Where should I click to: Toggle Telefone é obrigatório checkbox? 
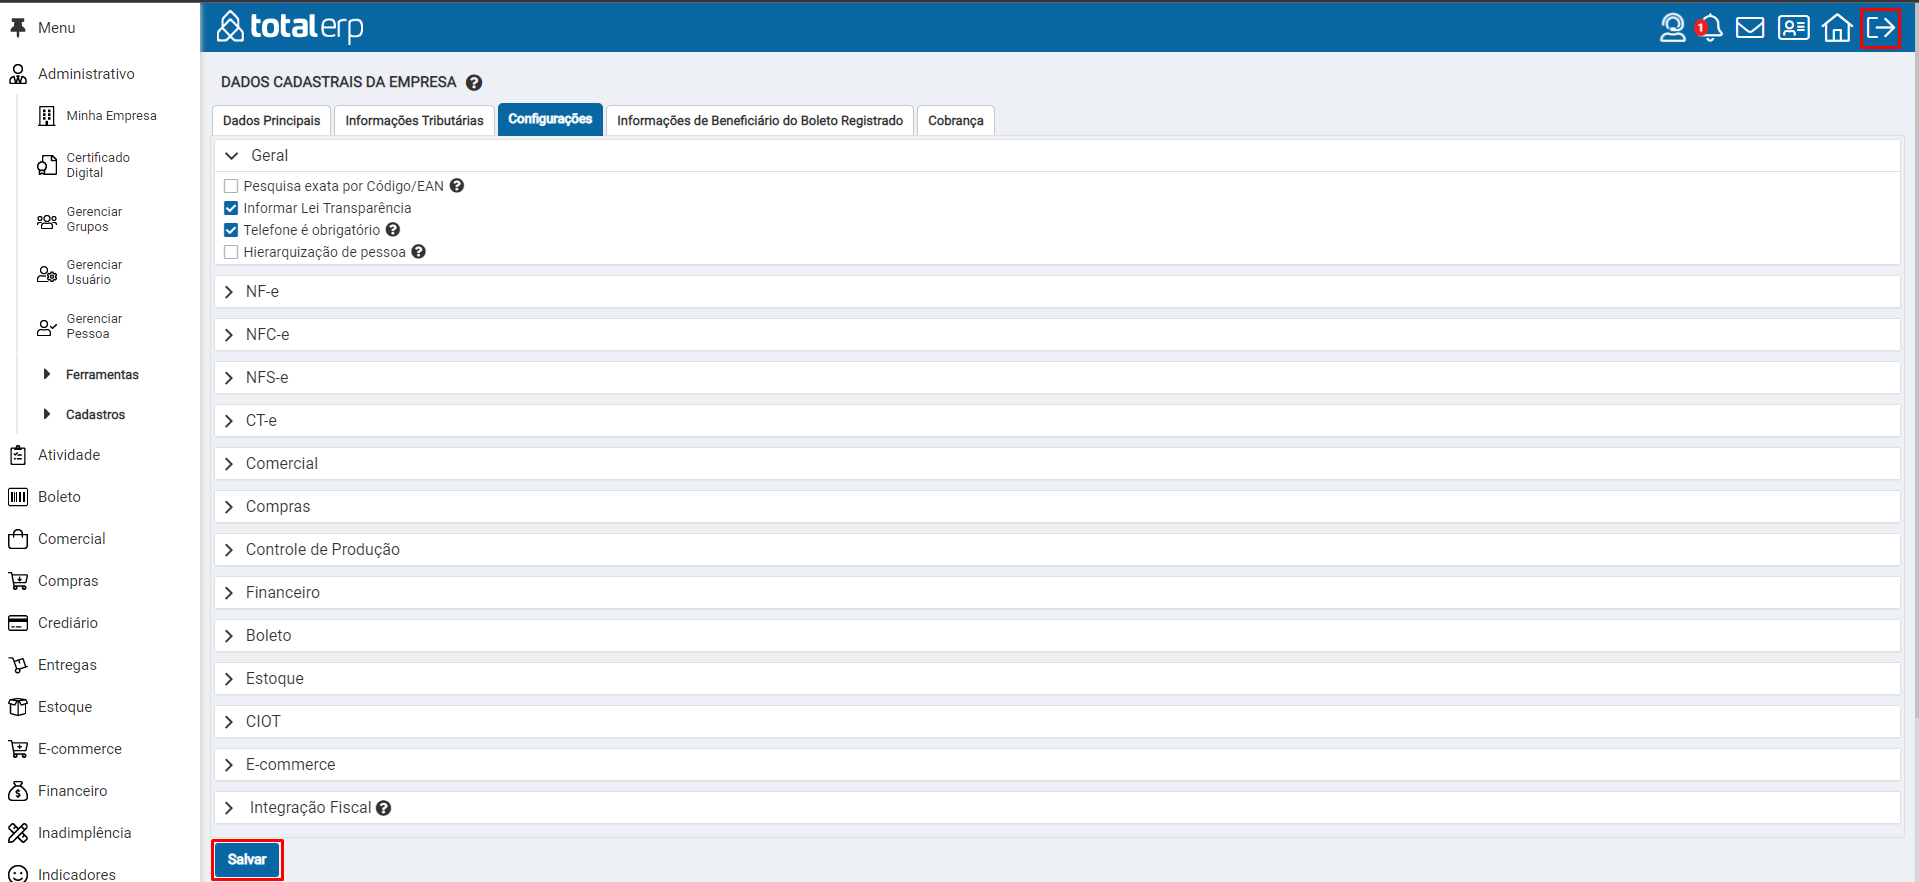[231, 230]
